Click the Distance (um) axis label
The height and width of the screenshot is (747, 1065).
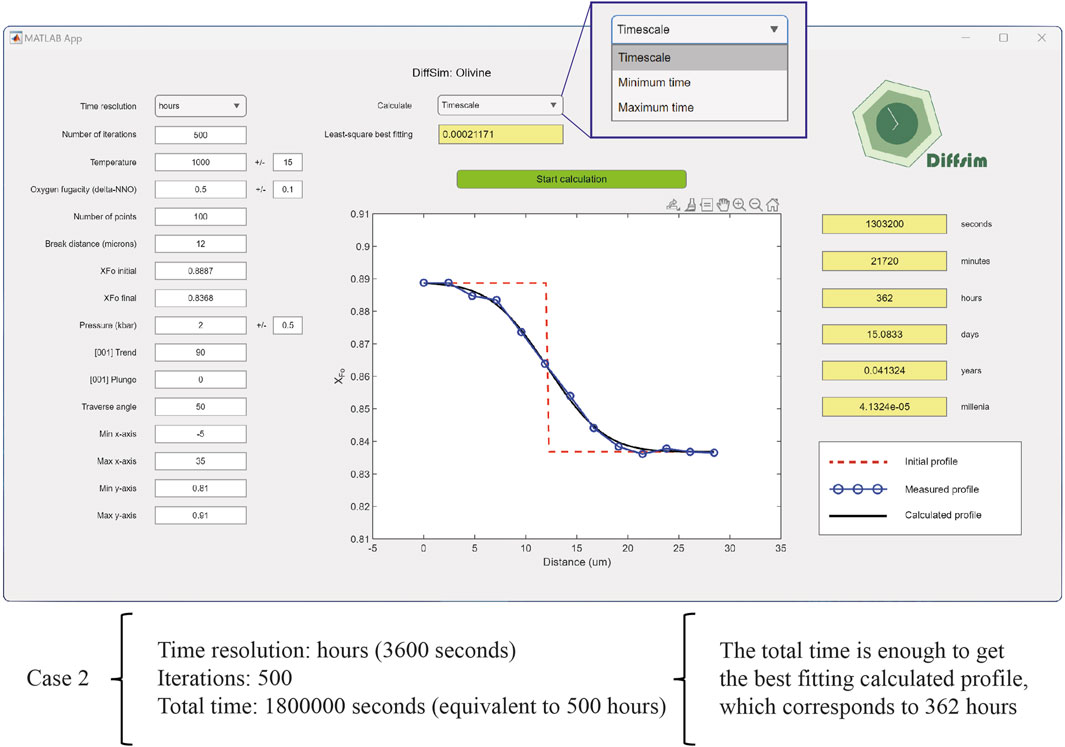[x=577, y=562]
